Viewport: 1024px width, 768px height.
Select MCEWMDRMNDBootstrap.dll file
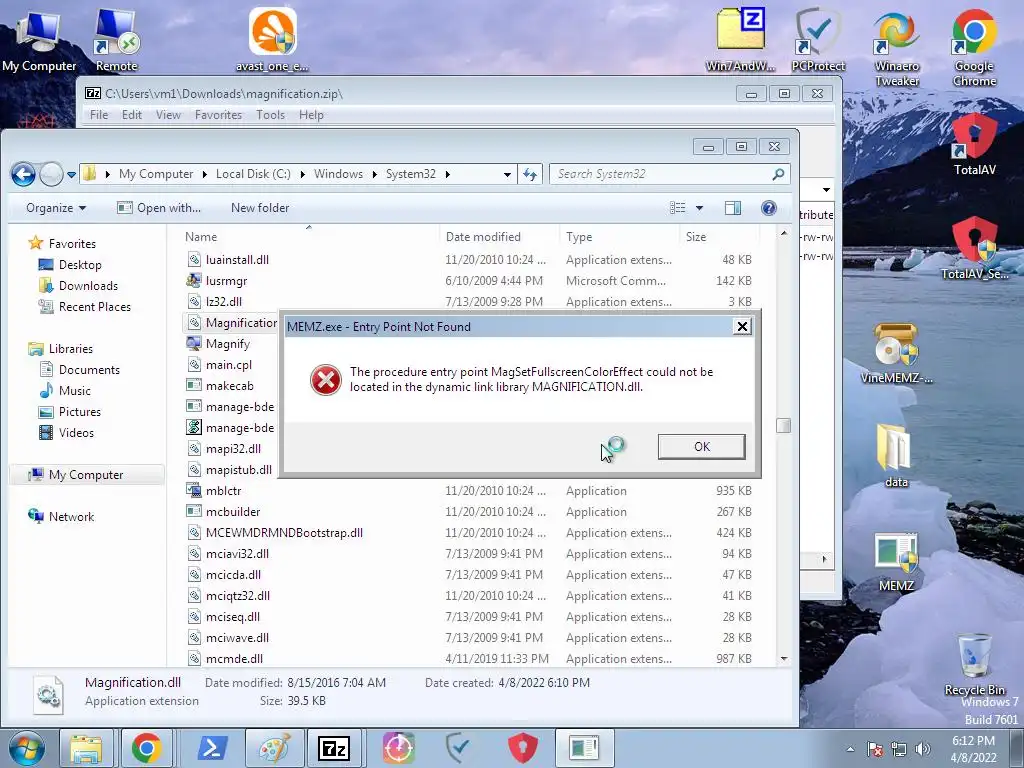468,533
